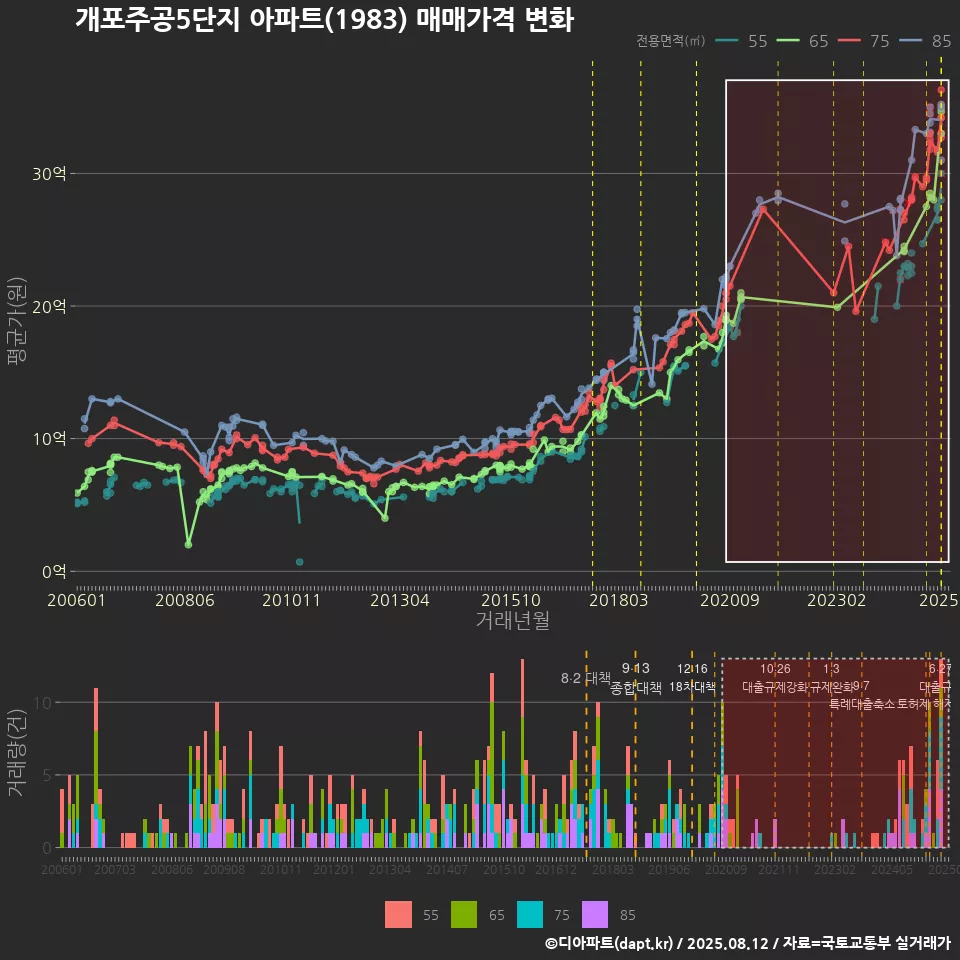Click the 202405 label on volume chart axis

tap(891, 869)
